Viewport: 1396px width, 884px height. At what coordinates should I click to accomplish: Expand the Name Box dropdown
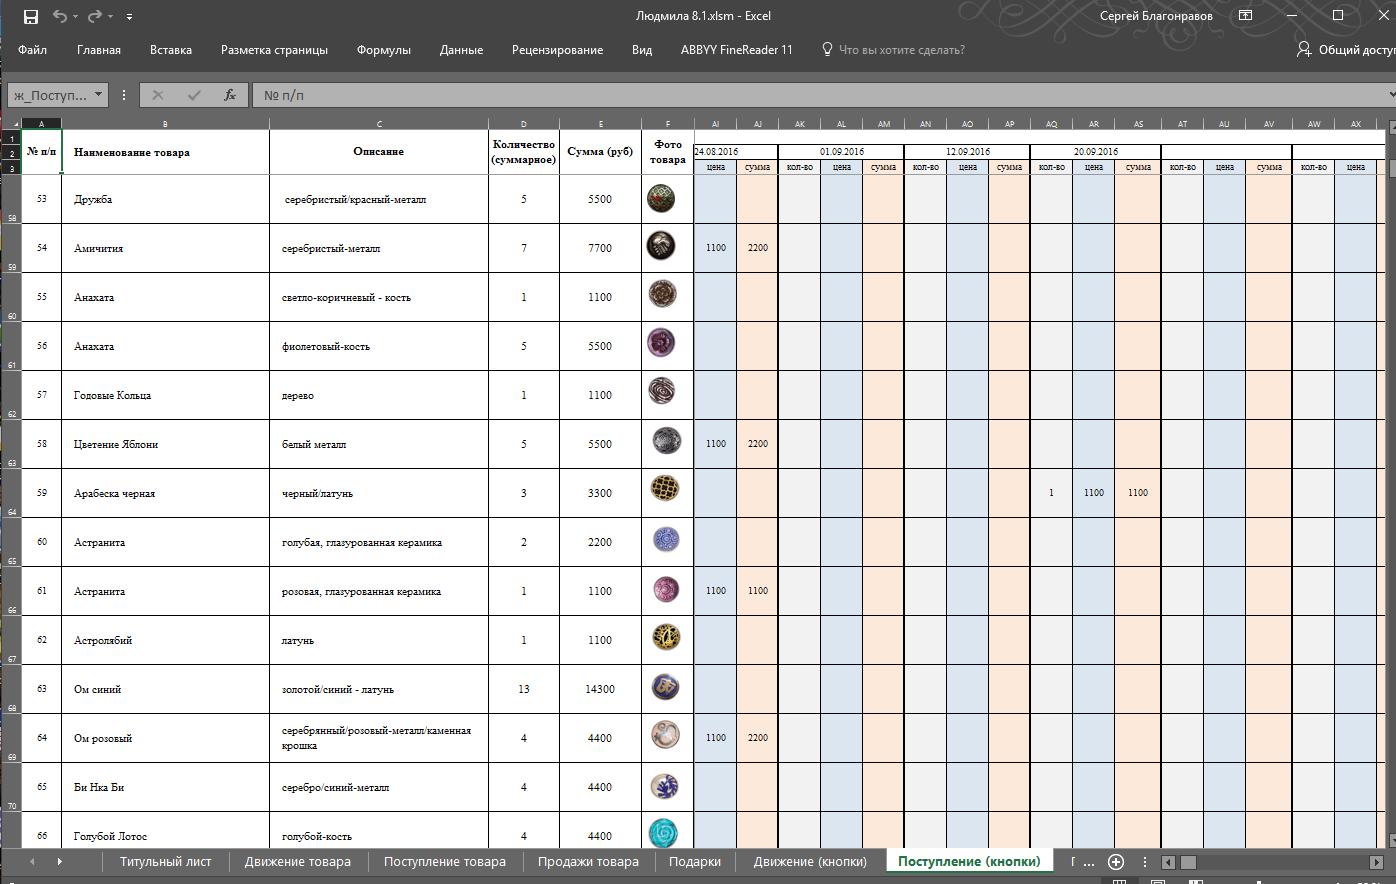click(98, 95)
